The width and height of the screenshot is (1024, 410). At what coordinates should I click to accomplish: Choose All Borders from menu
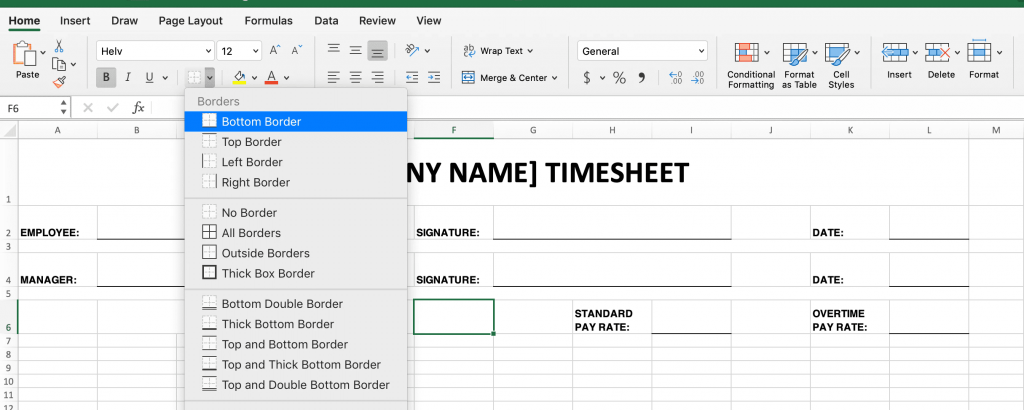tap(296, 233)
